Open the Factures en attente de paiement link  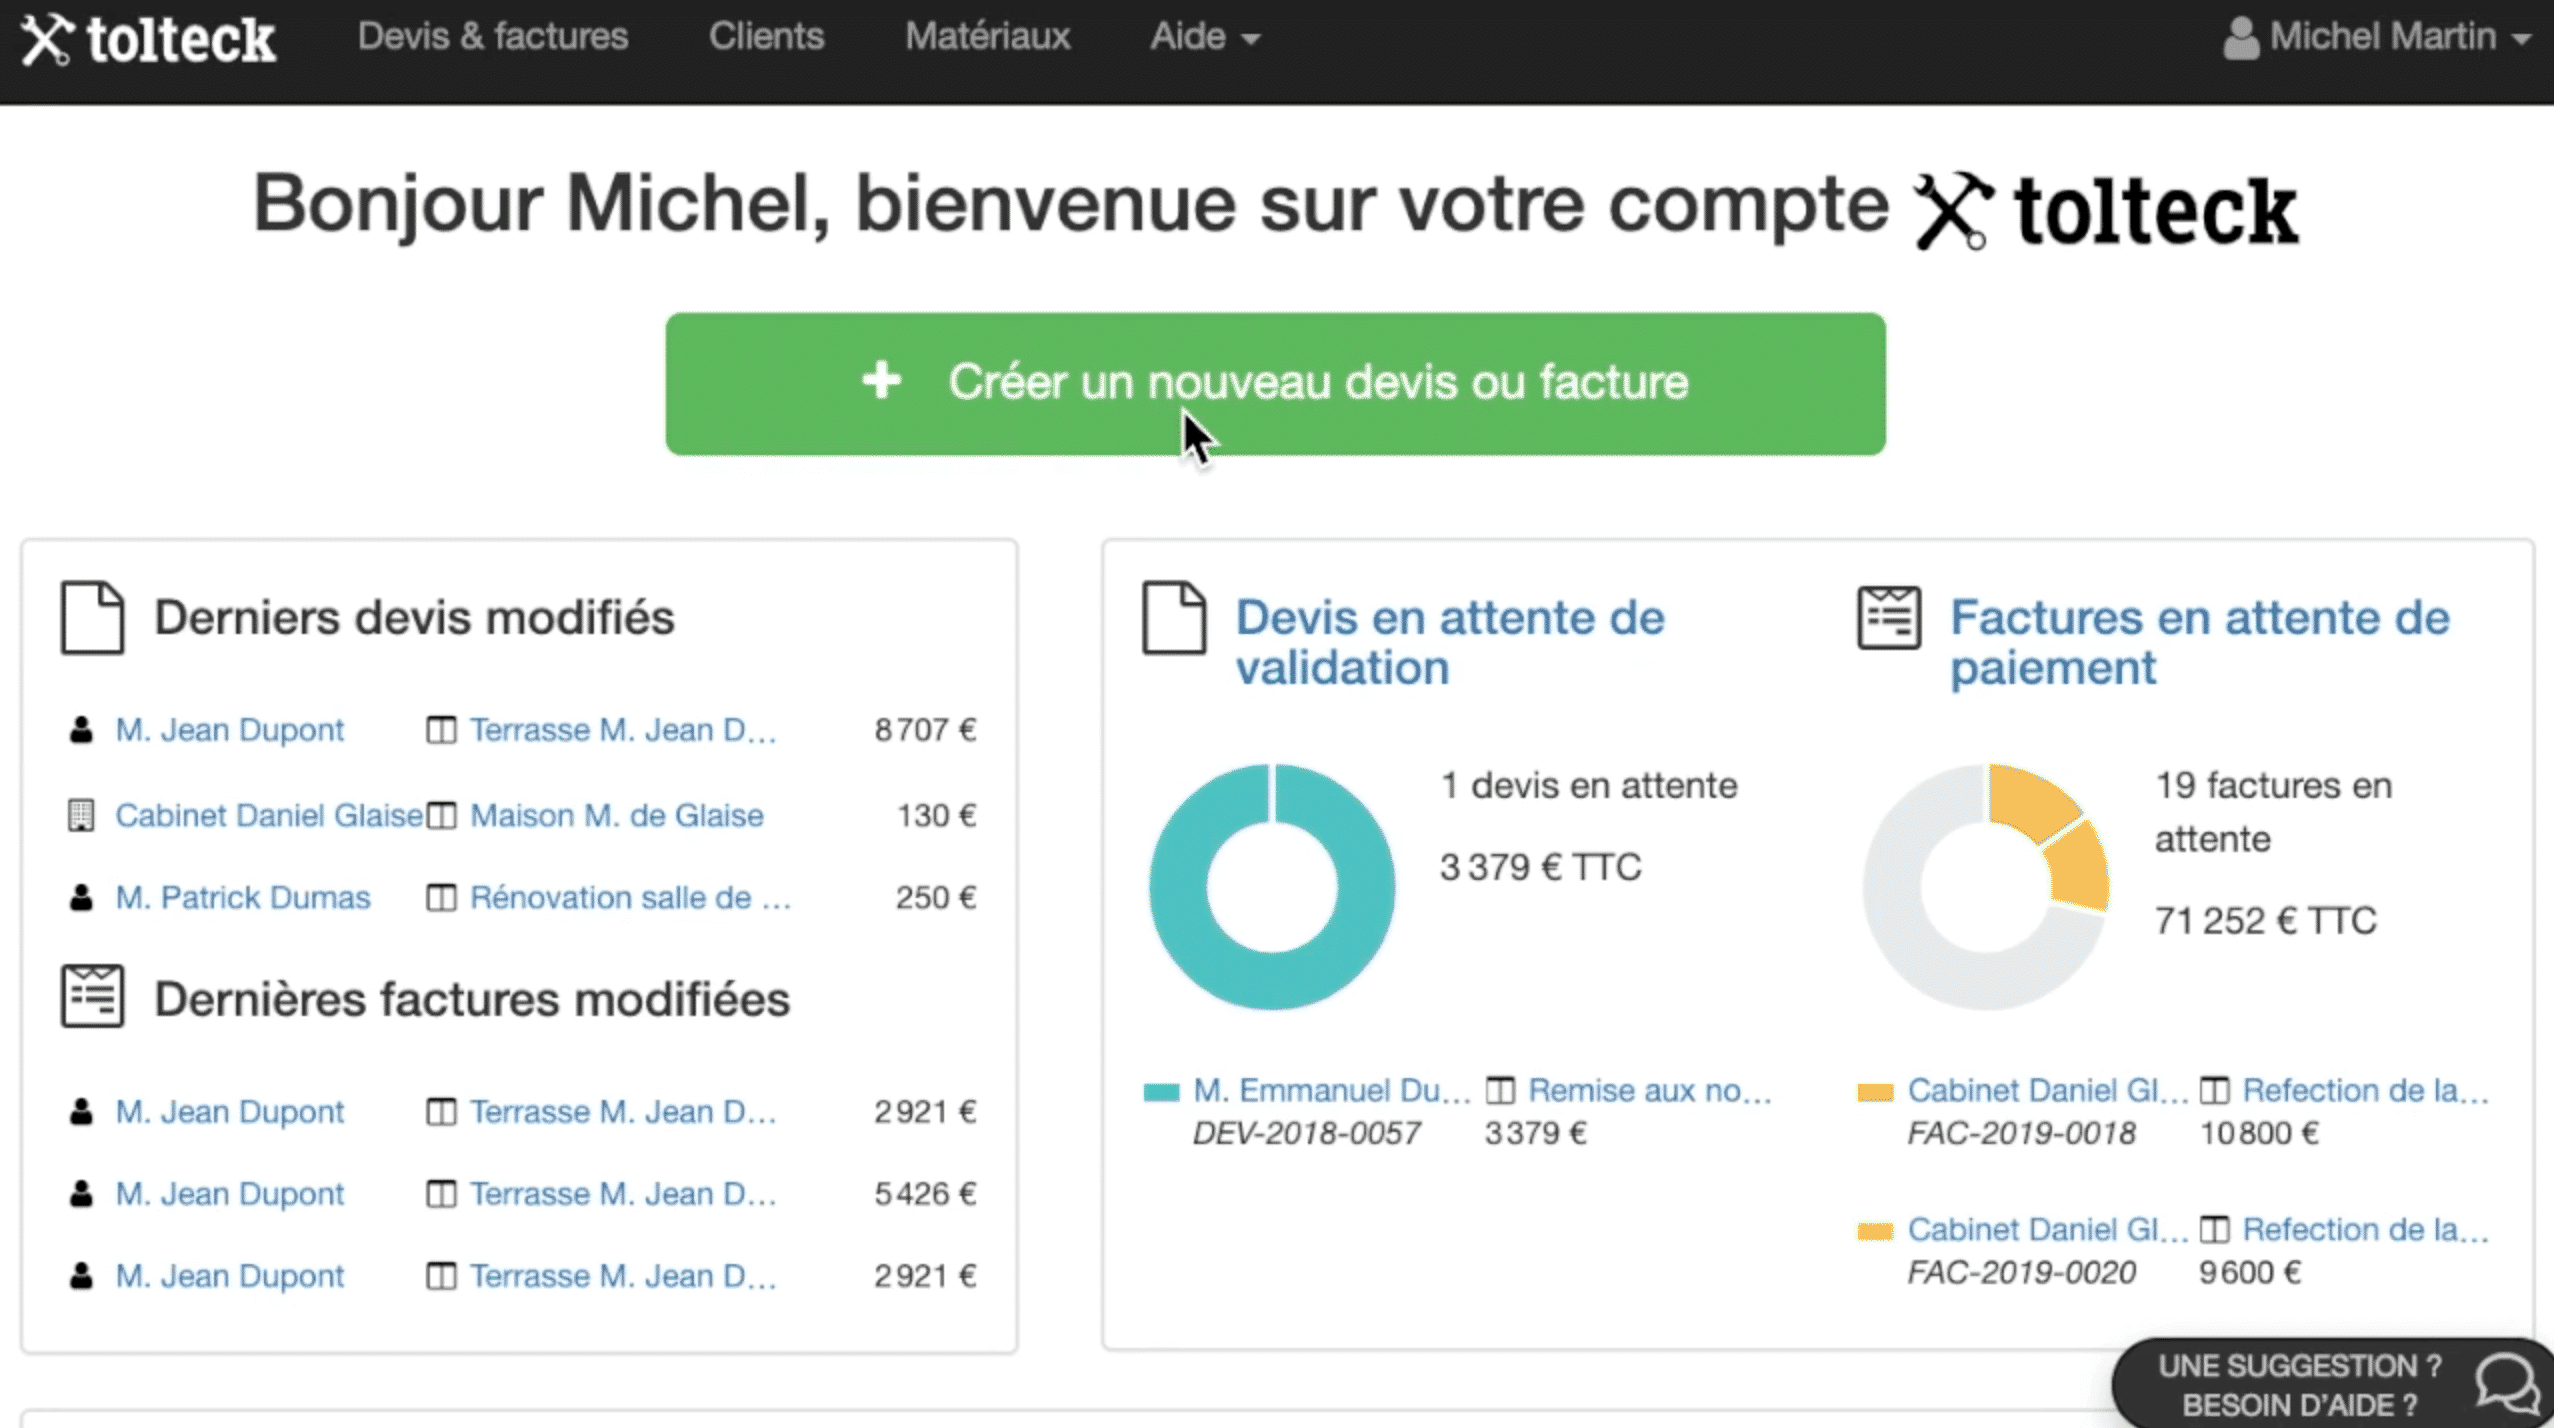(2199, 642)
